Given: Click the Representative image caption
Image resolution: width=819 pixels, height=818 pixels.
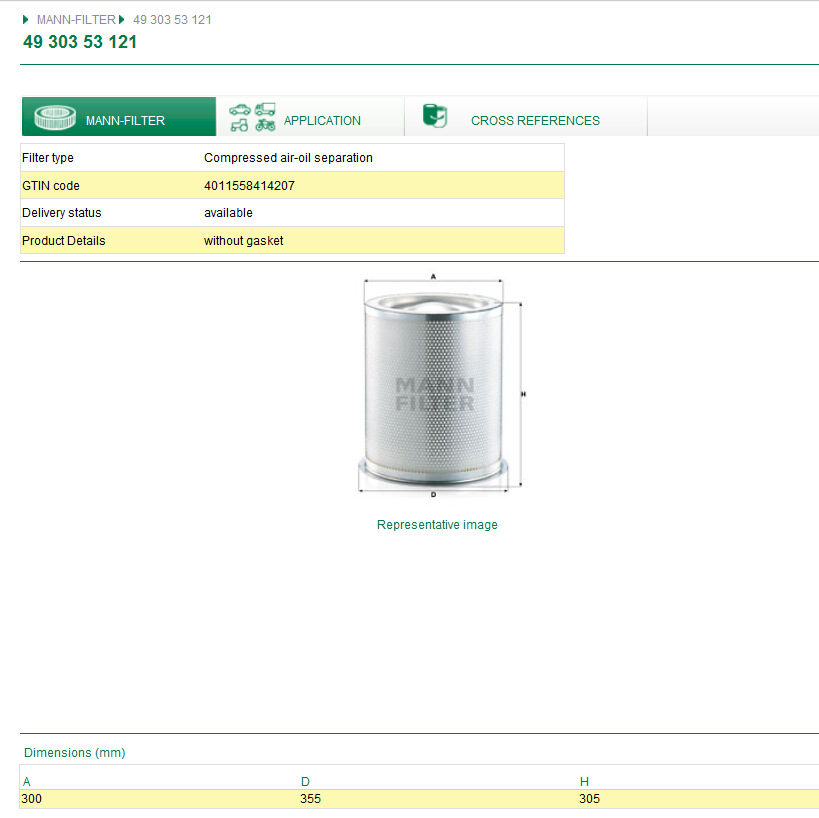Looking at the screenshot, I should pos(437,524).
